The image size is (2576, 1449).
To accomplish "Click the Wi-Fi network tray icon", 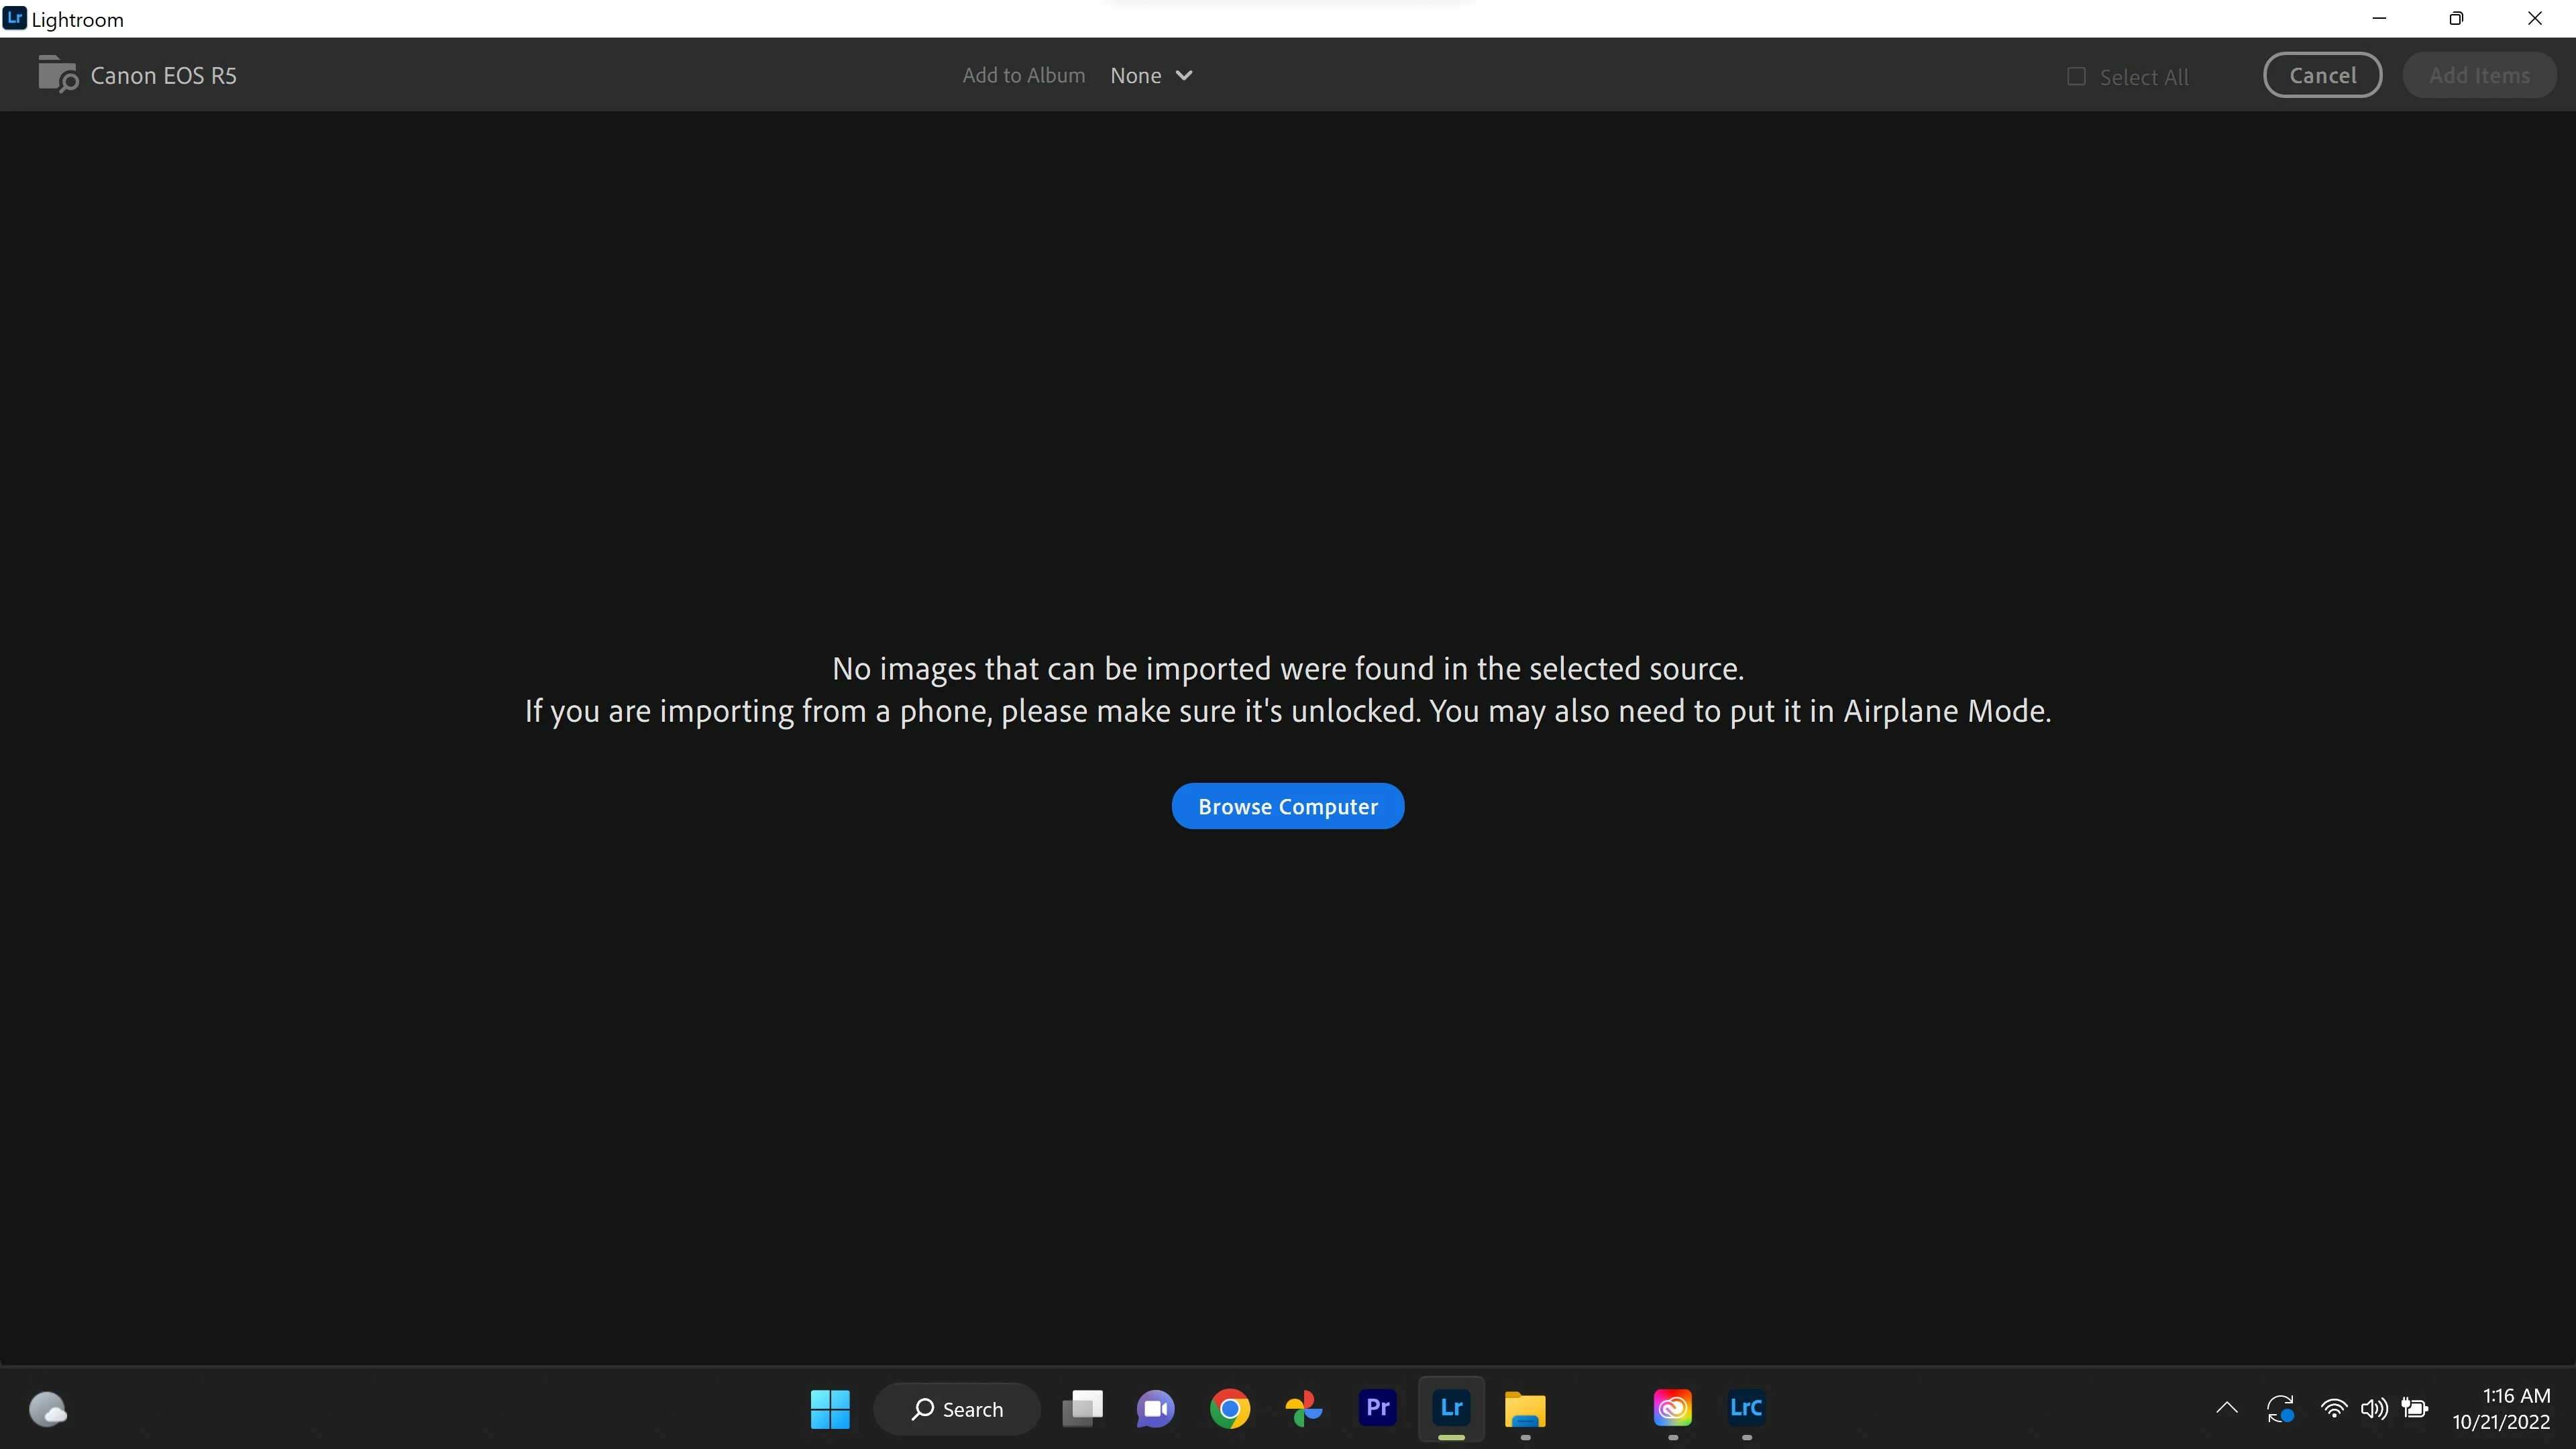I will (2333, 1409).
